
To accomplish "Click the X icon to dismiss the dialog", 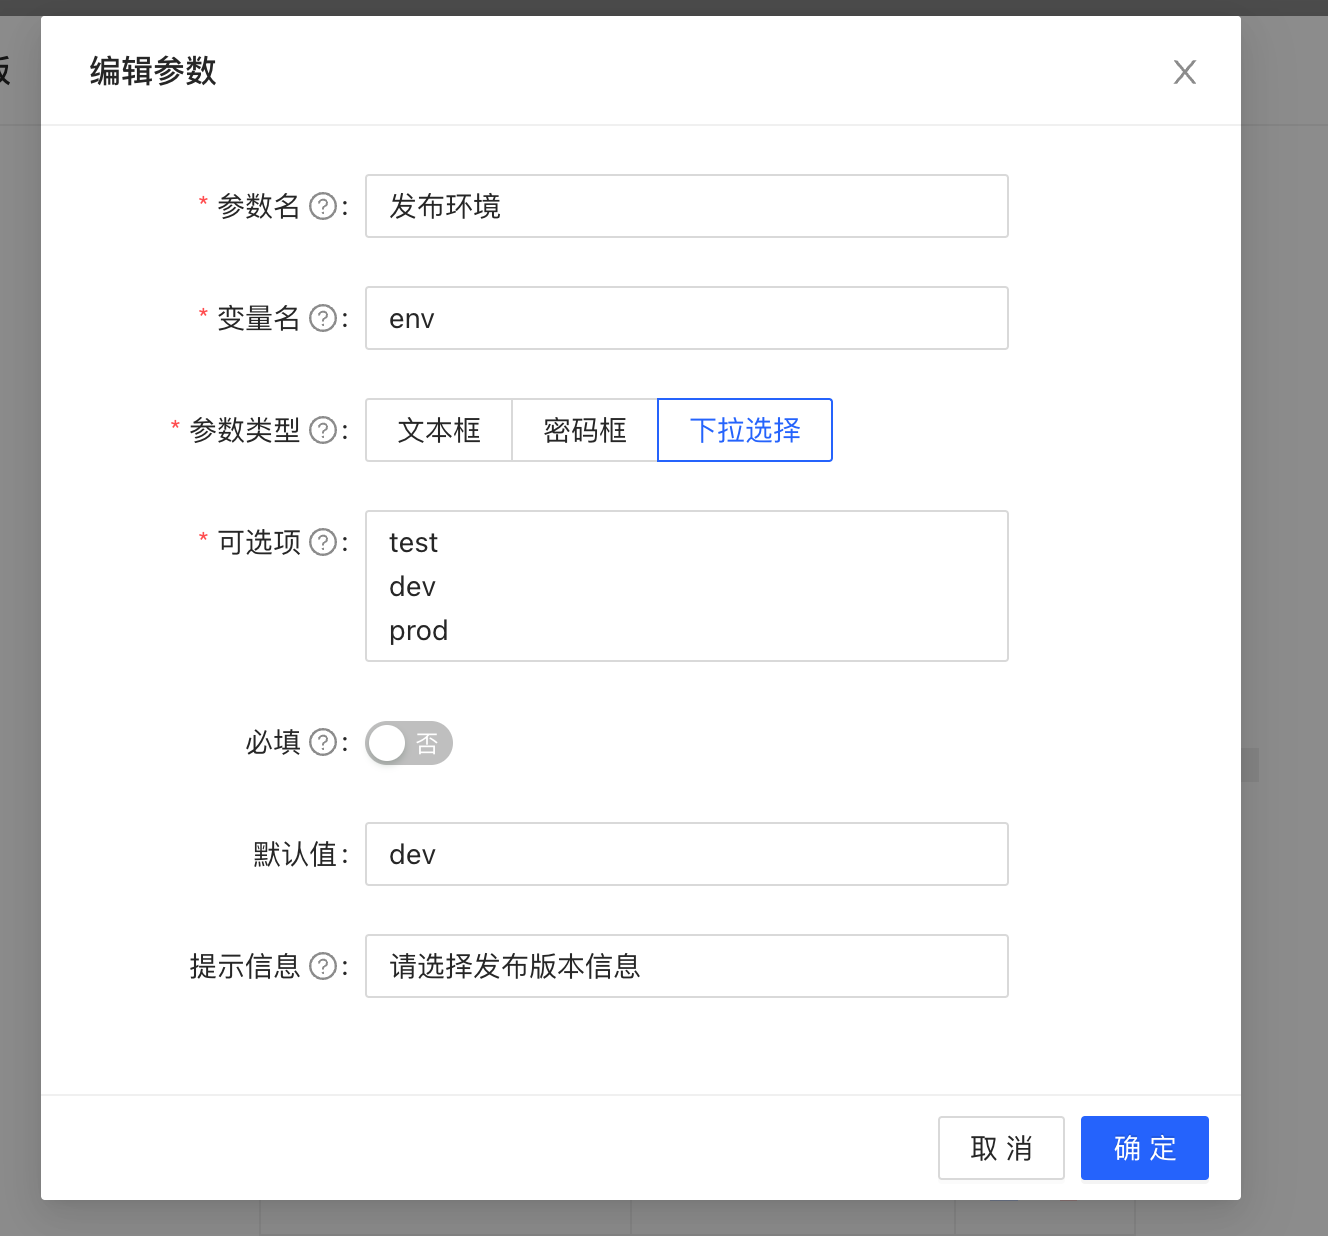I will click(1184, 71).
